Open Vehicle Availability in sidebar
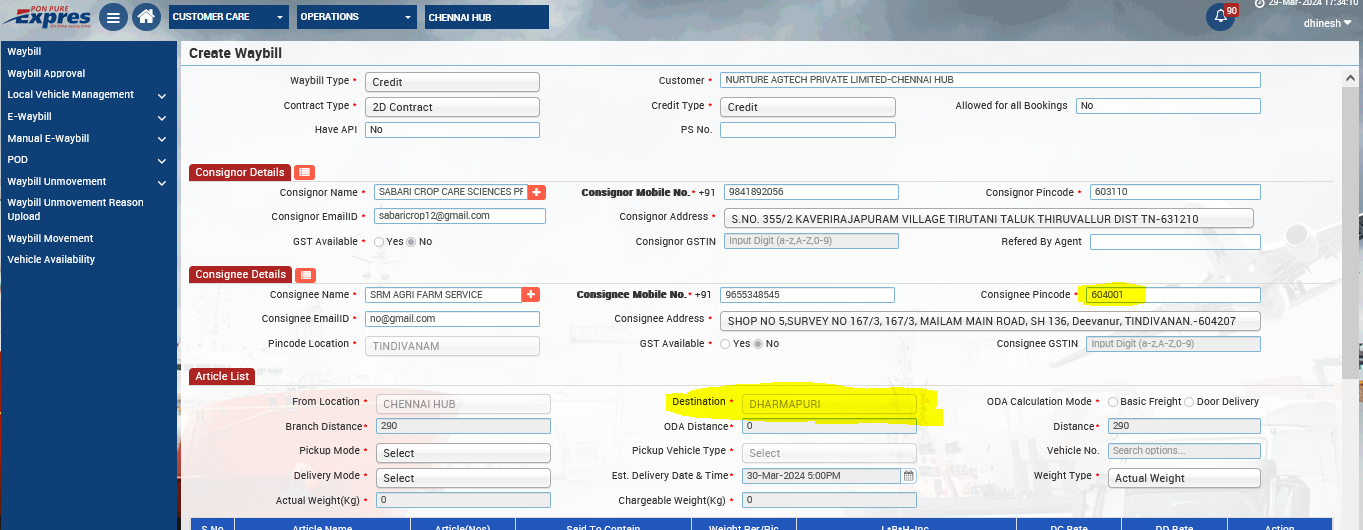This screenshot has height=530, width=1363. pos(51,260)
